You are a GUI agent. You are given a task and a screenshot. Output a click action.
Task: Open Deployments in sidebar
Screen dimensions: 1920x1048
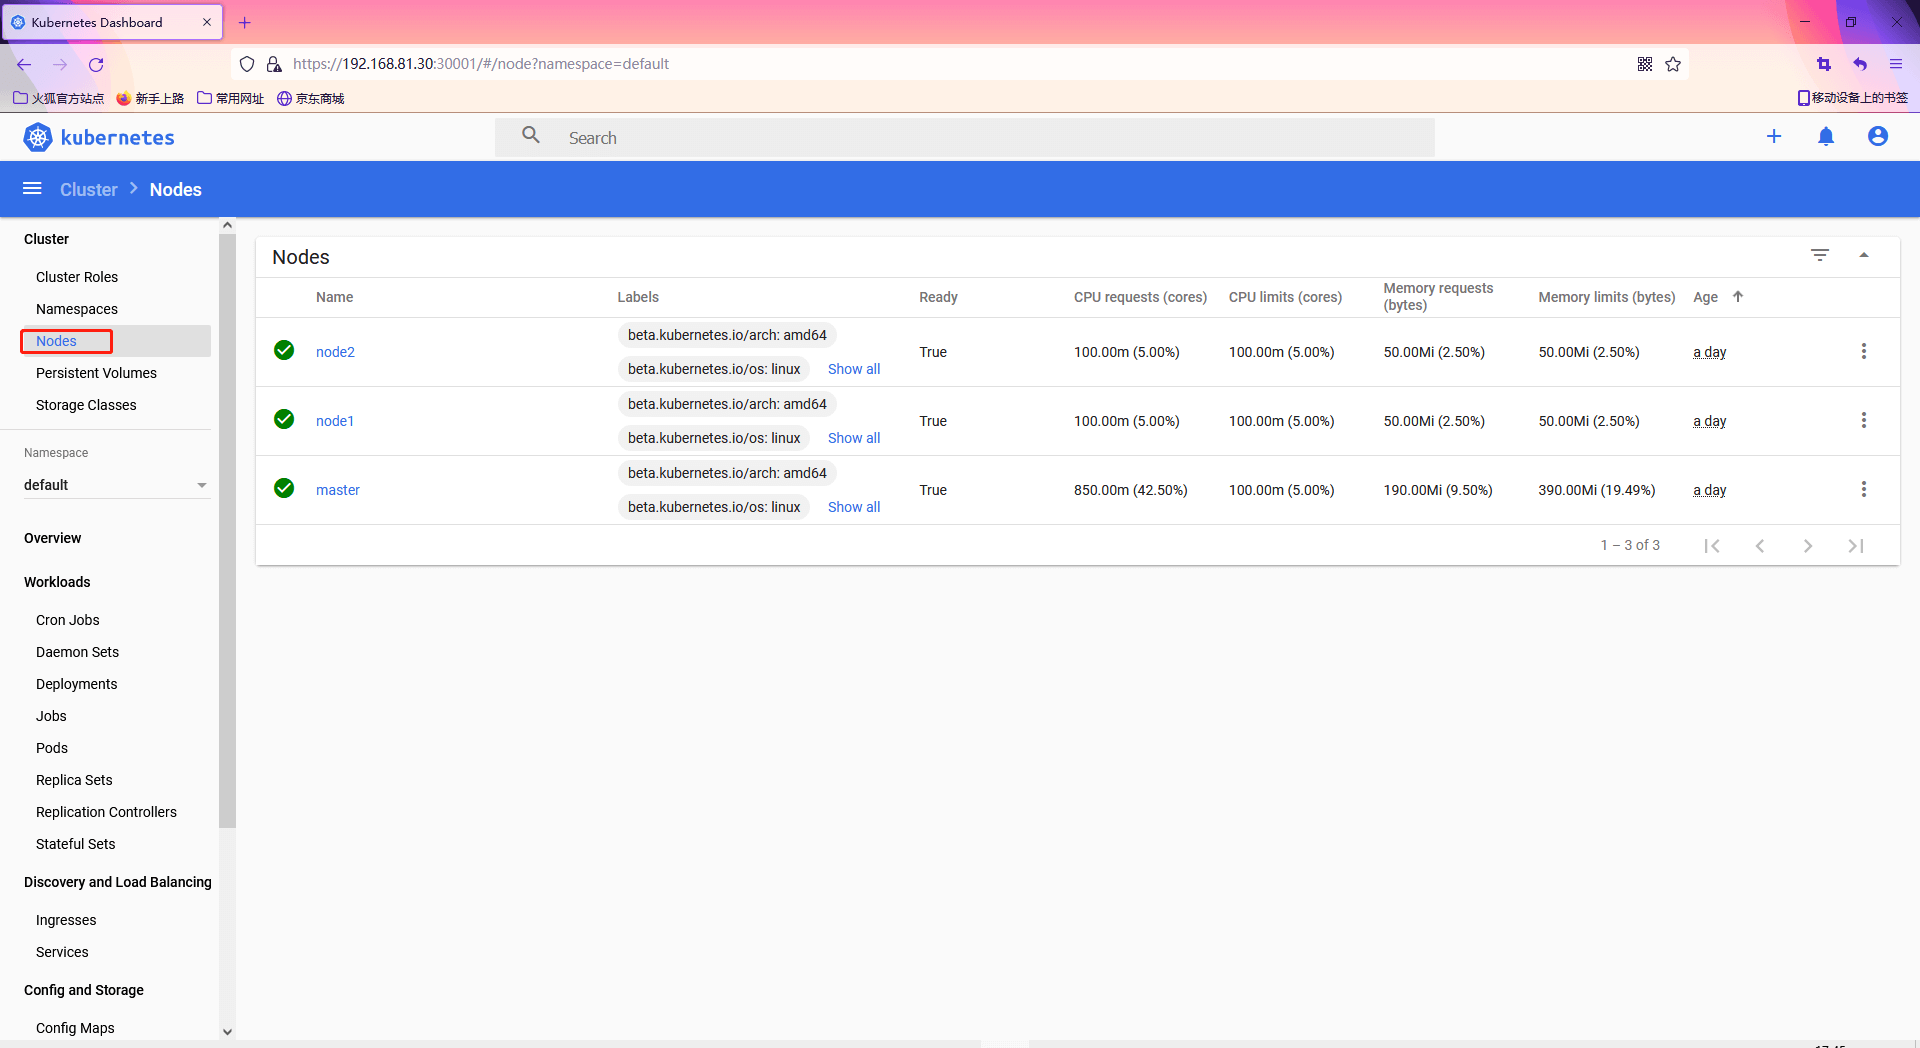[x=77, y=684]
